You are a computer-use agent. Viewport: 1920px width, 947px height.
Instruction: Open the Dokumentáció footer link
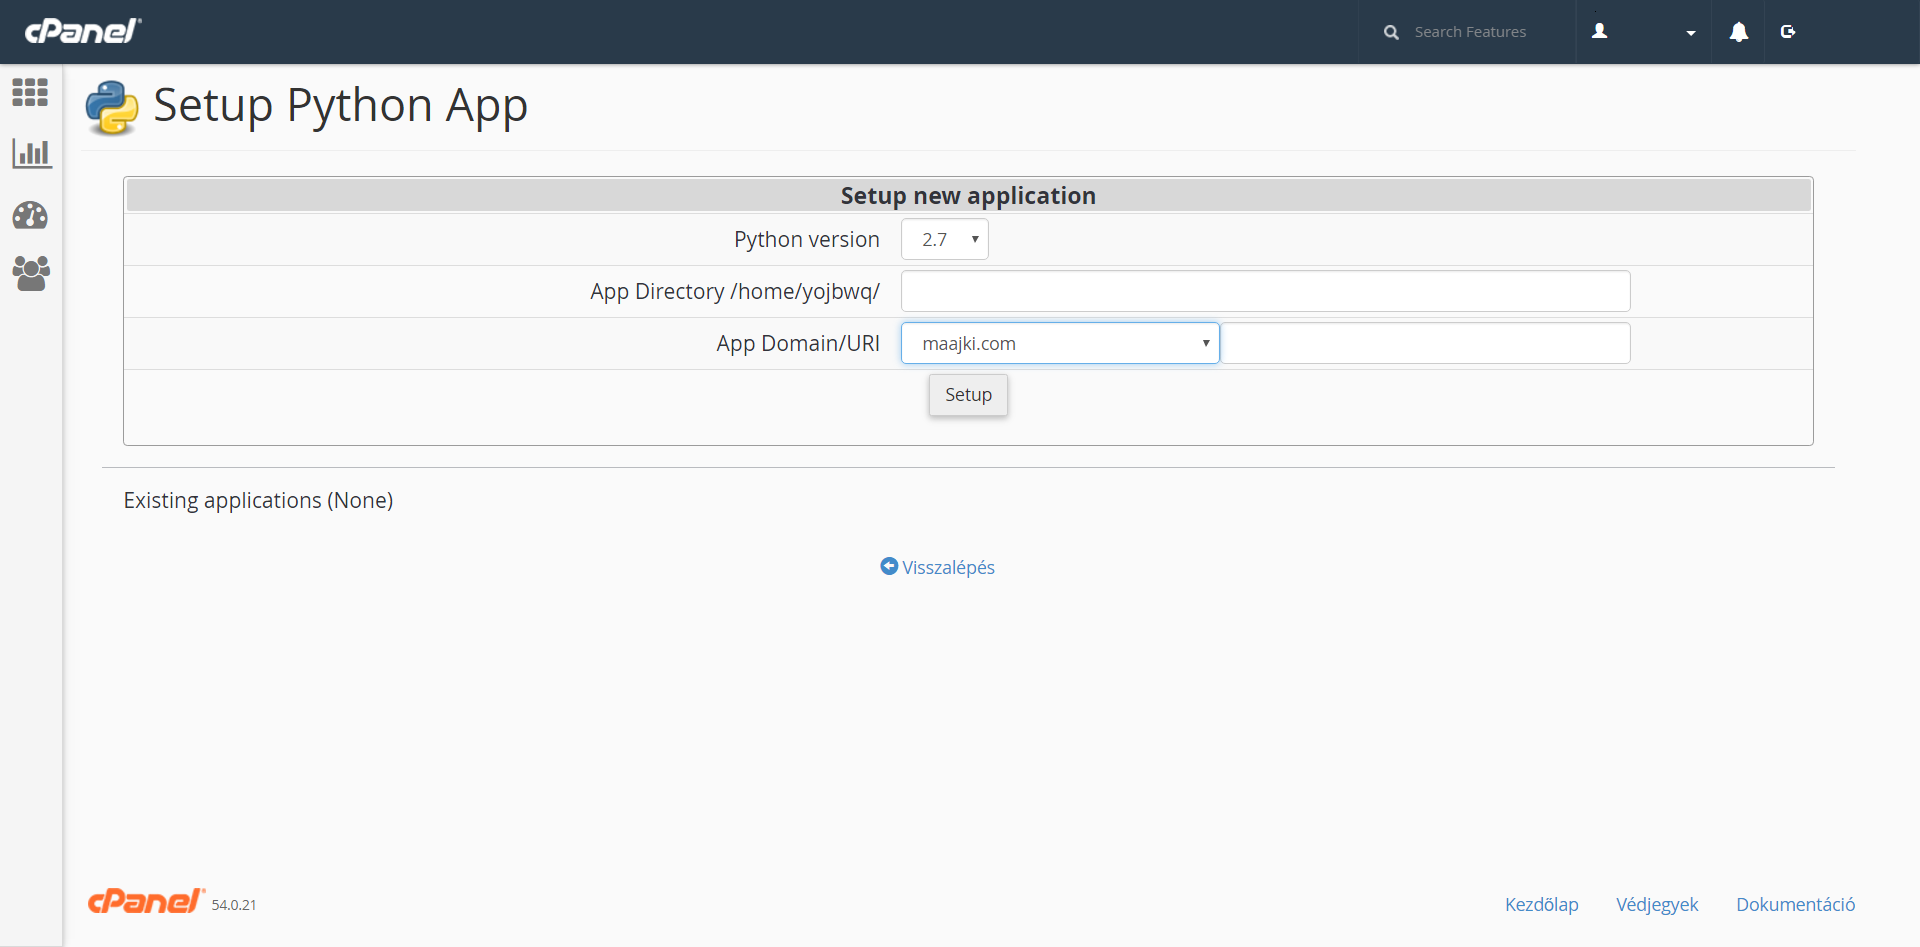[x=1795, y=904]
